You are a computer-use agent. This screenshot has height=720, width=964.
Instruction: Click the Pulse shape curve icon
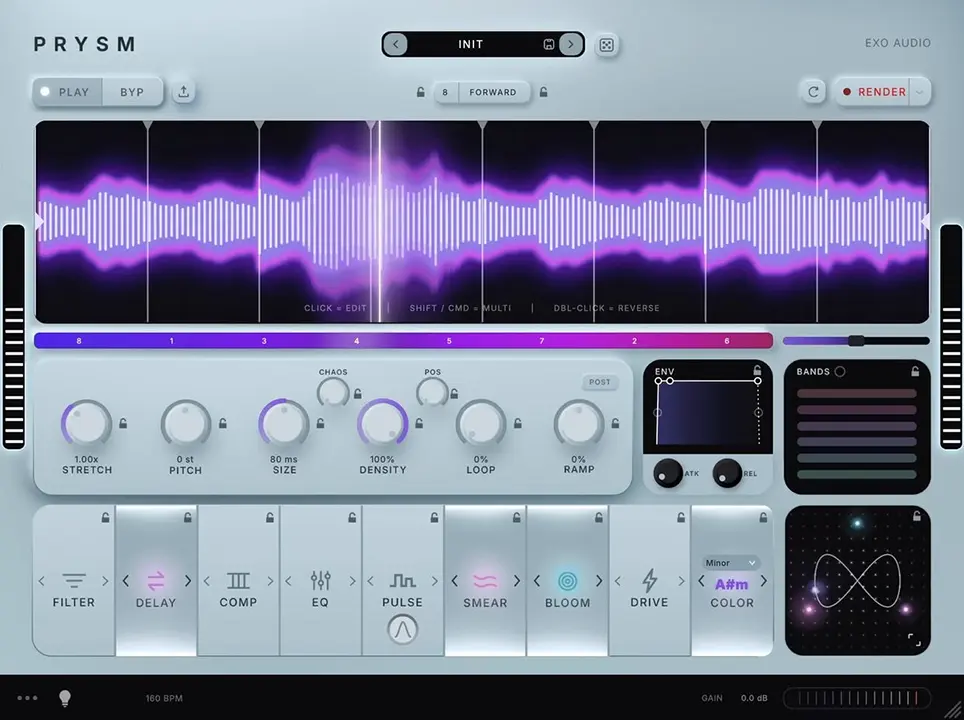403,630
